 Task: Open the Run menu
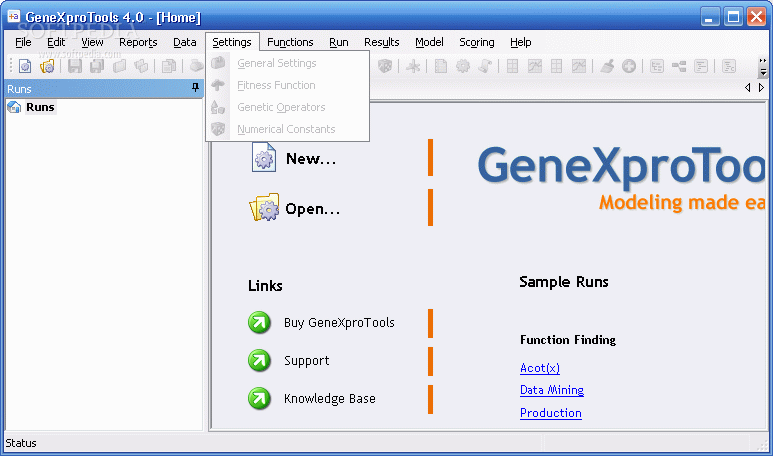point(339,42)
